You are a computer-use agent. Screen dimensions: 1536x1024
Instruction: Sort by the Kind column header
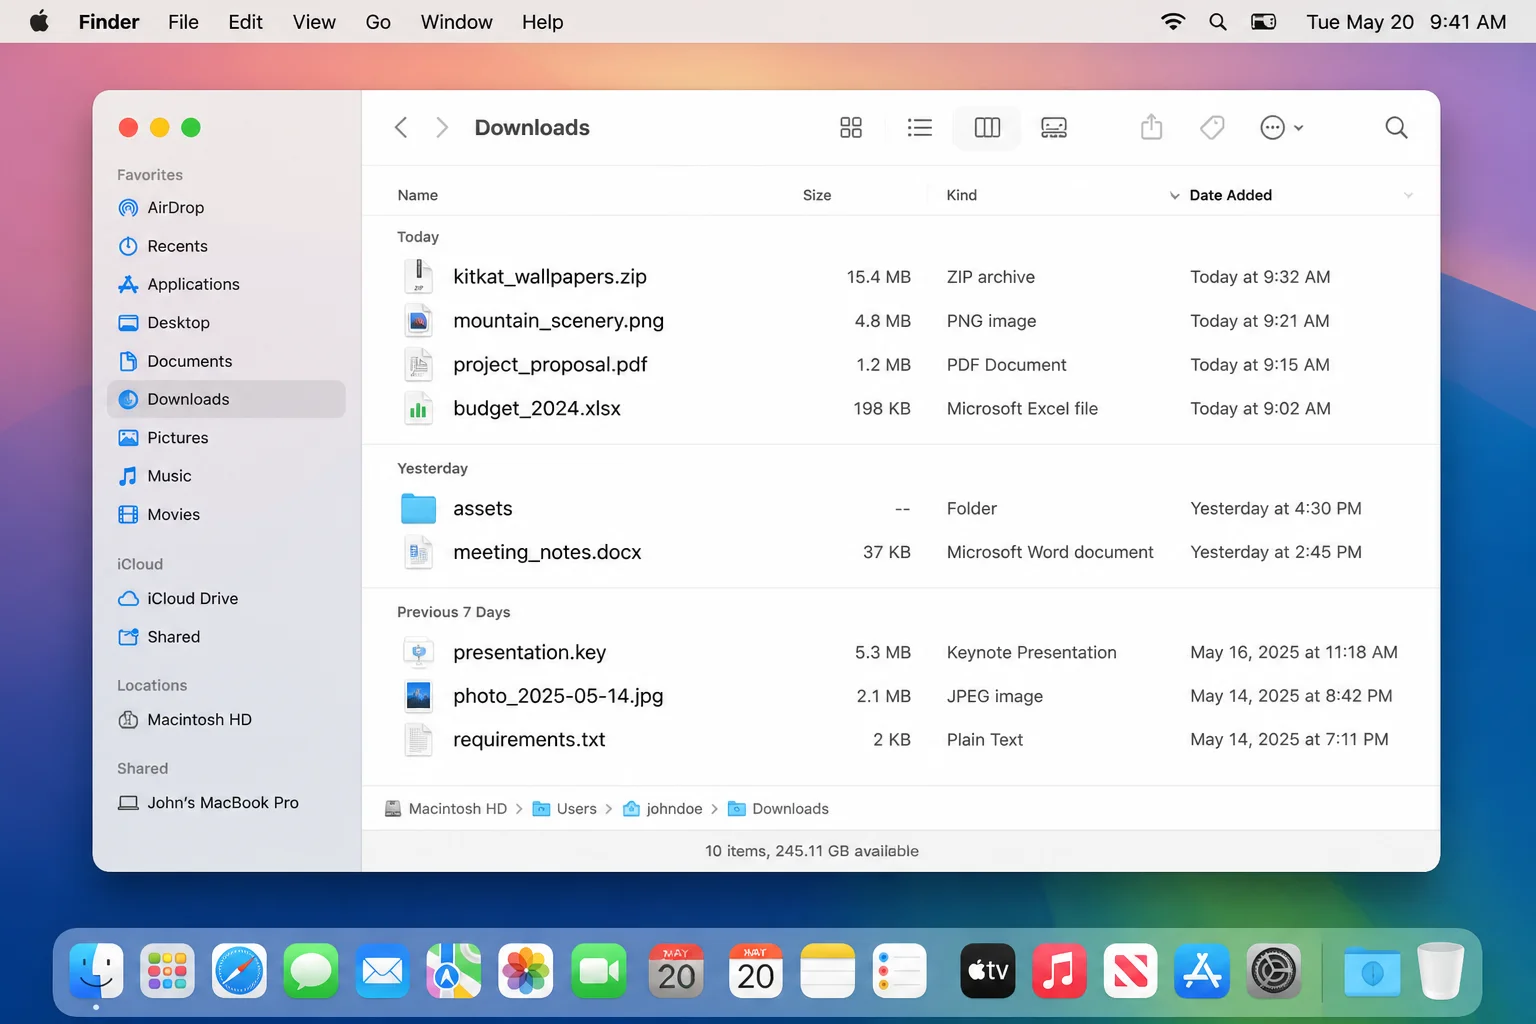[x=962, y=195]
